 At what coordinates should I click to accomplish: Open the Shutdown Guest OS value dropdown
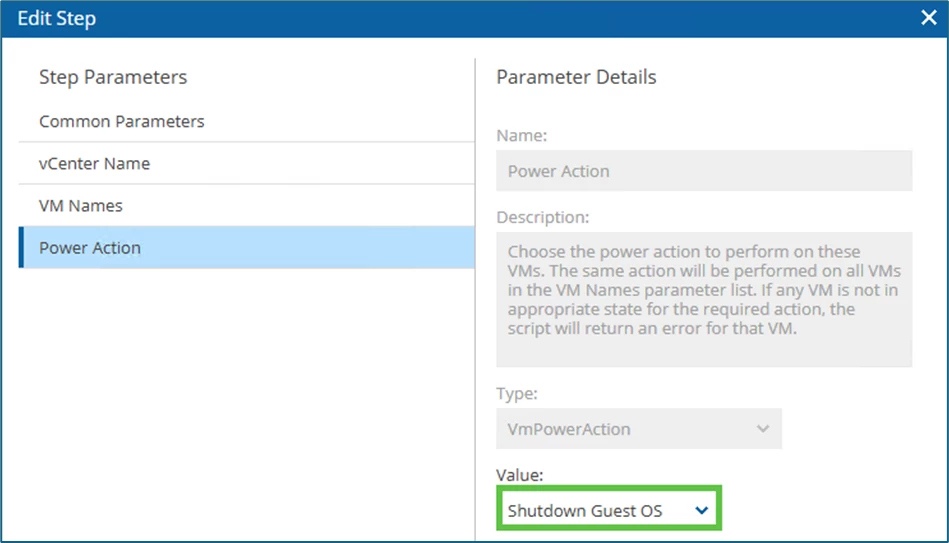pos(608,510)
